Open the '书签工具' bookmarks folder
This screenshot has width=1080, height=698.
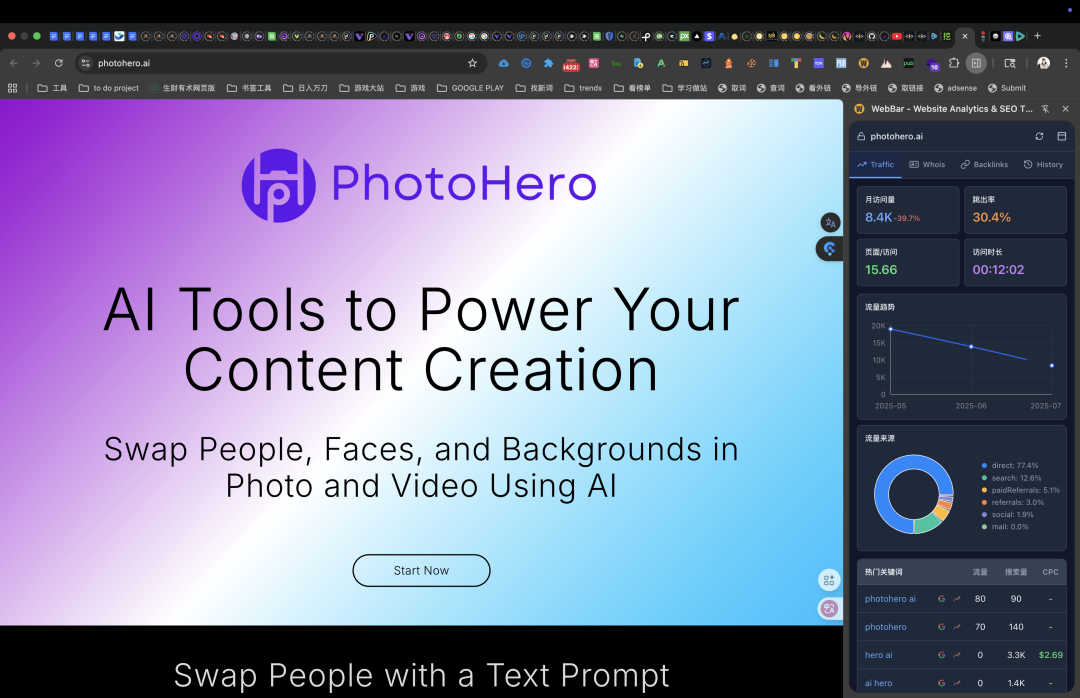[249, 88]
